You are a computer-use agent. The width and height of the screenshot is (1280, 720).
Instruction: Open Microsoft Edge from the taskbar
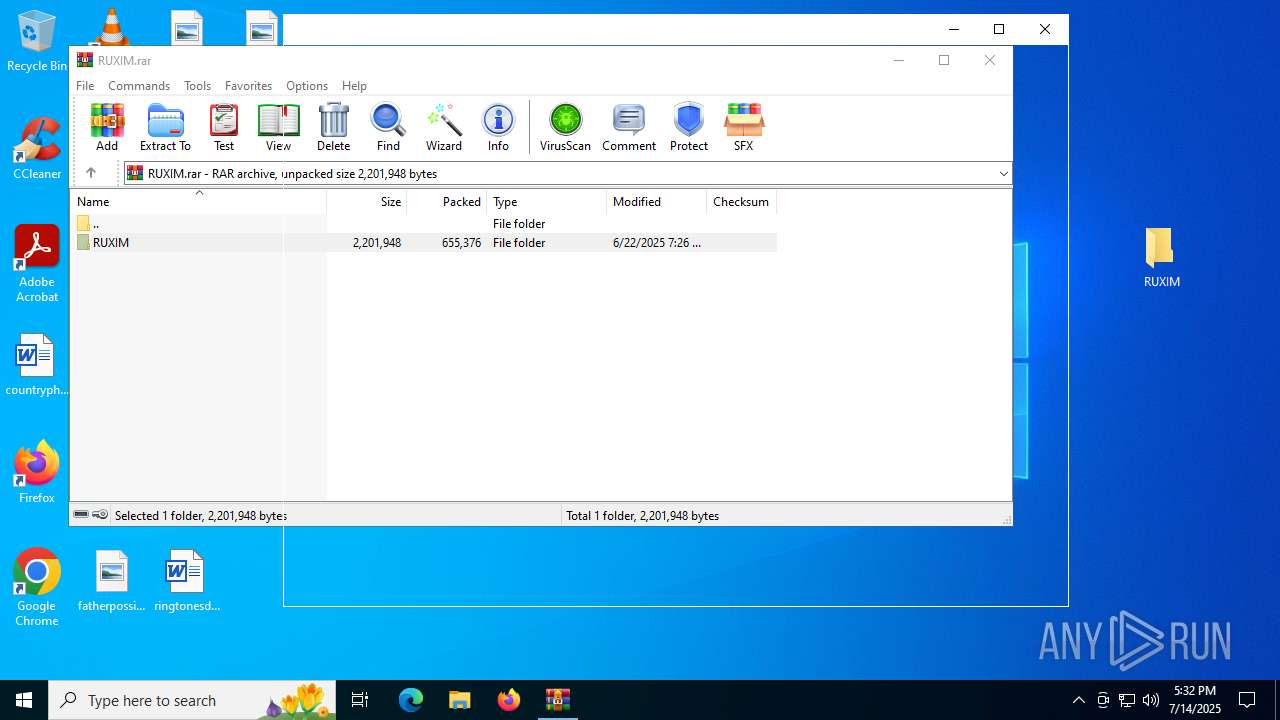[411, 700]
